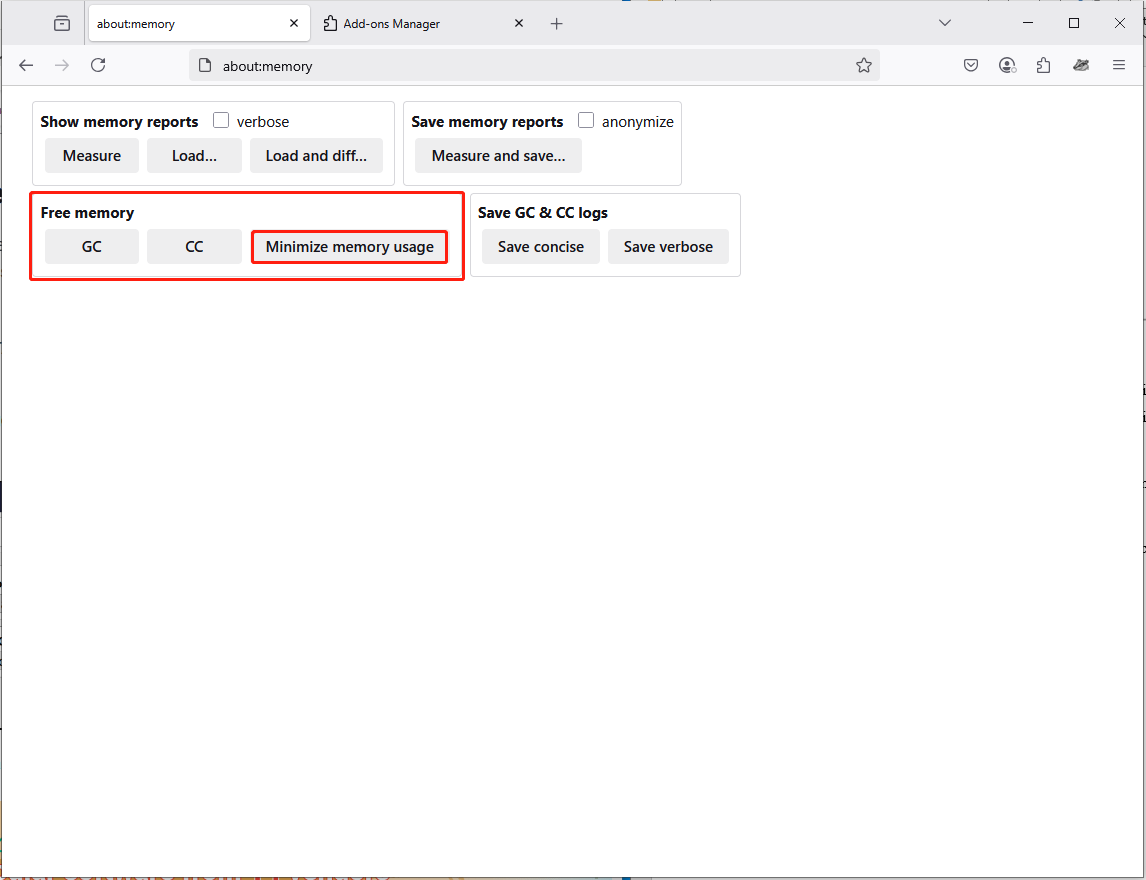Close the Add-ons Manager tab

519,23
